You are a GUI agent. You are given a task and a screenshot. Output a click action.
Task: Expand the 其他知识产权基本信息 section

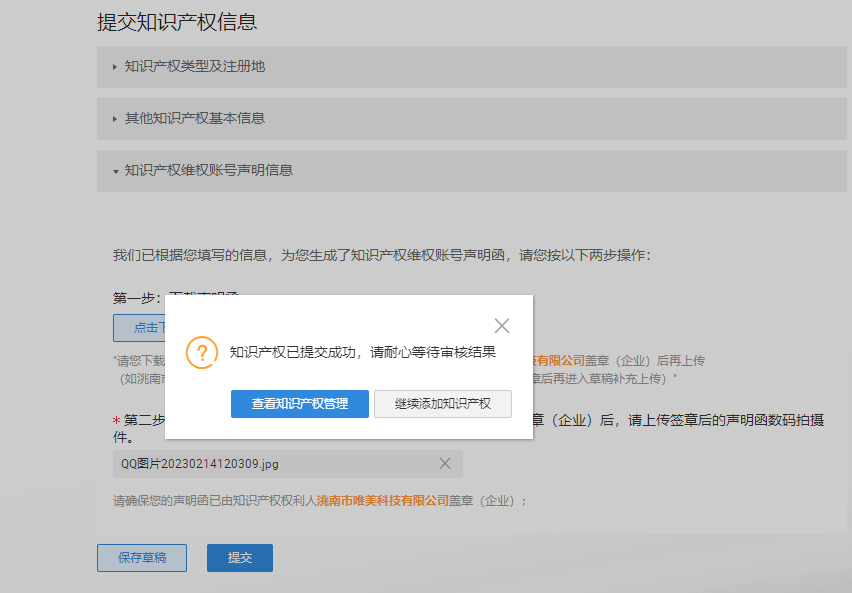click(195, 118)
